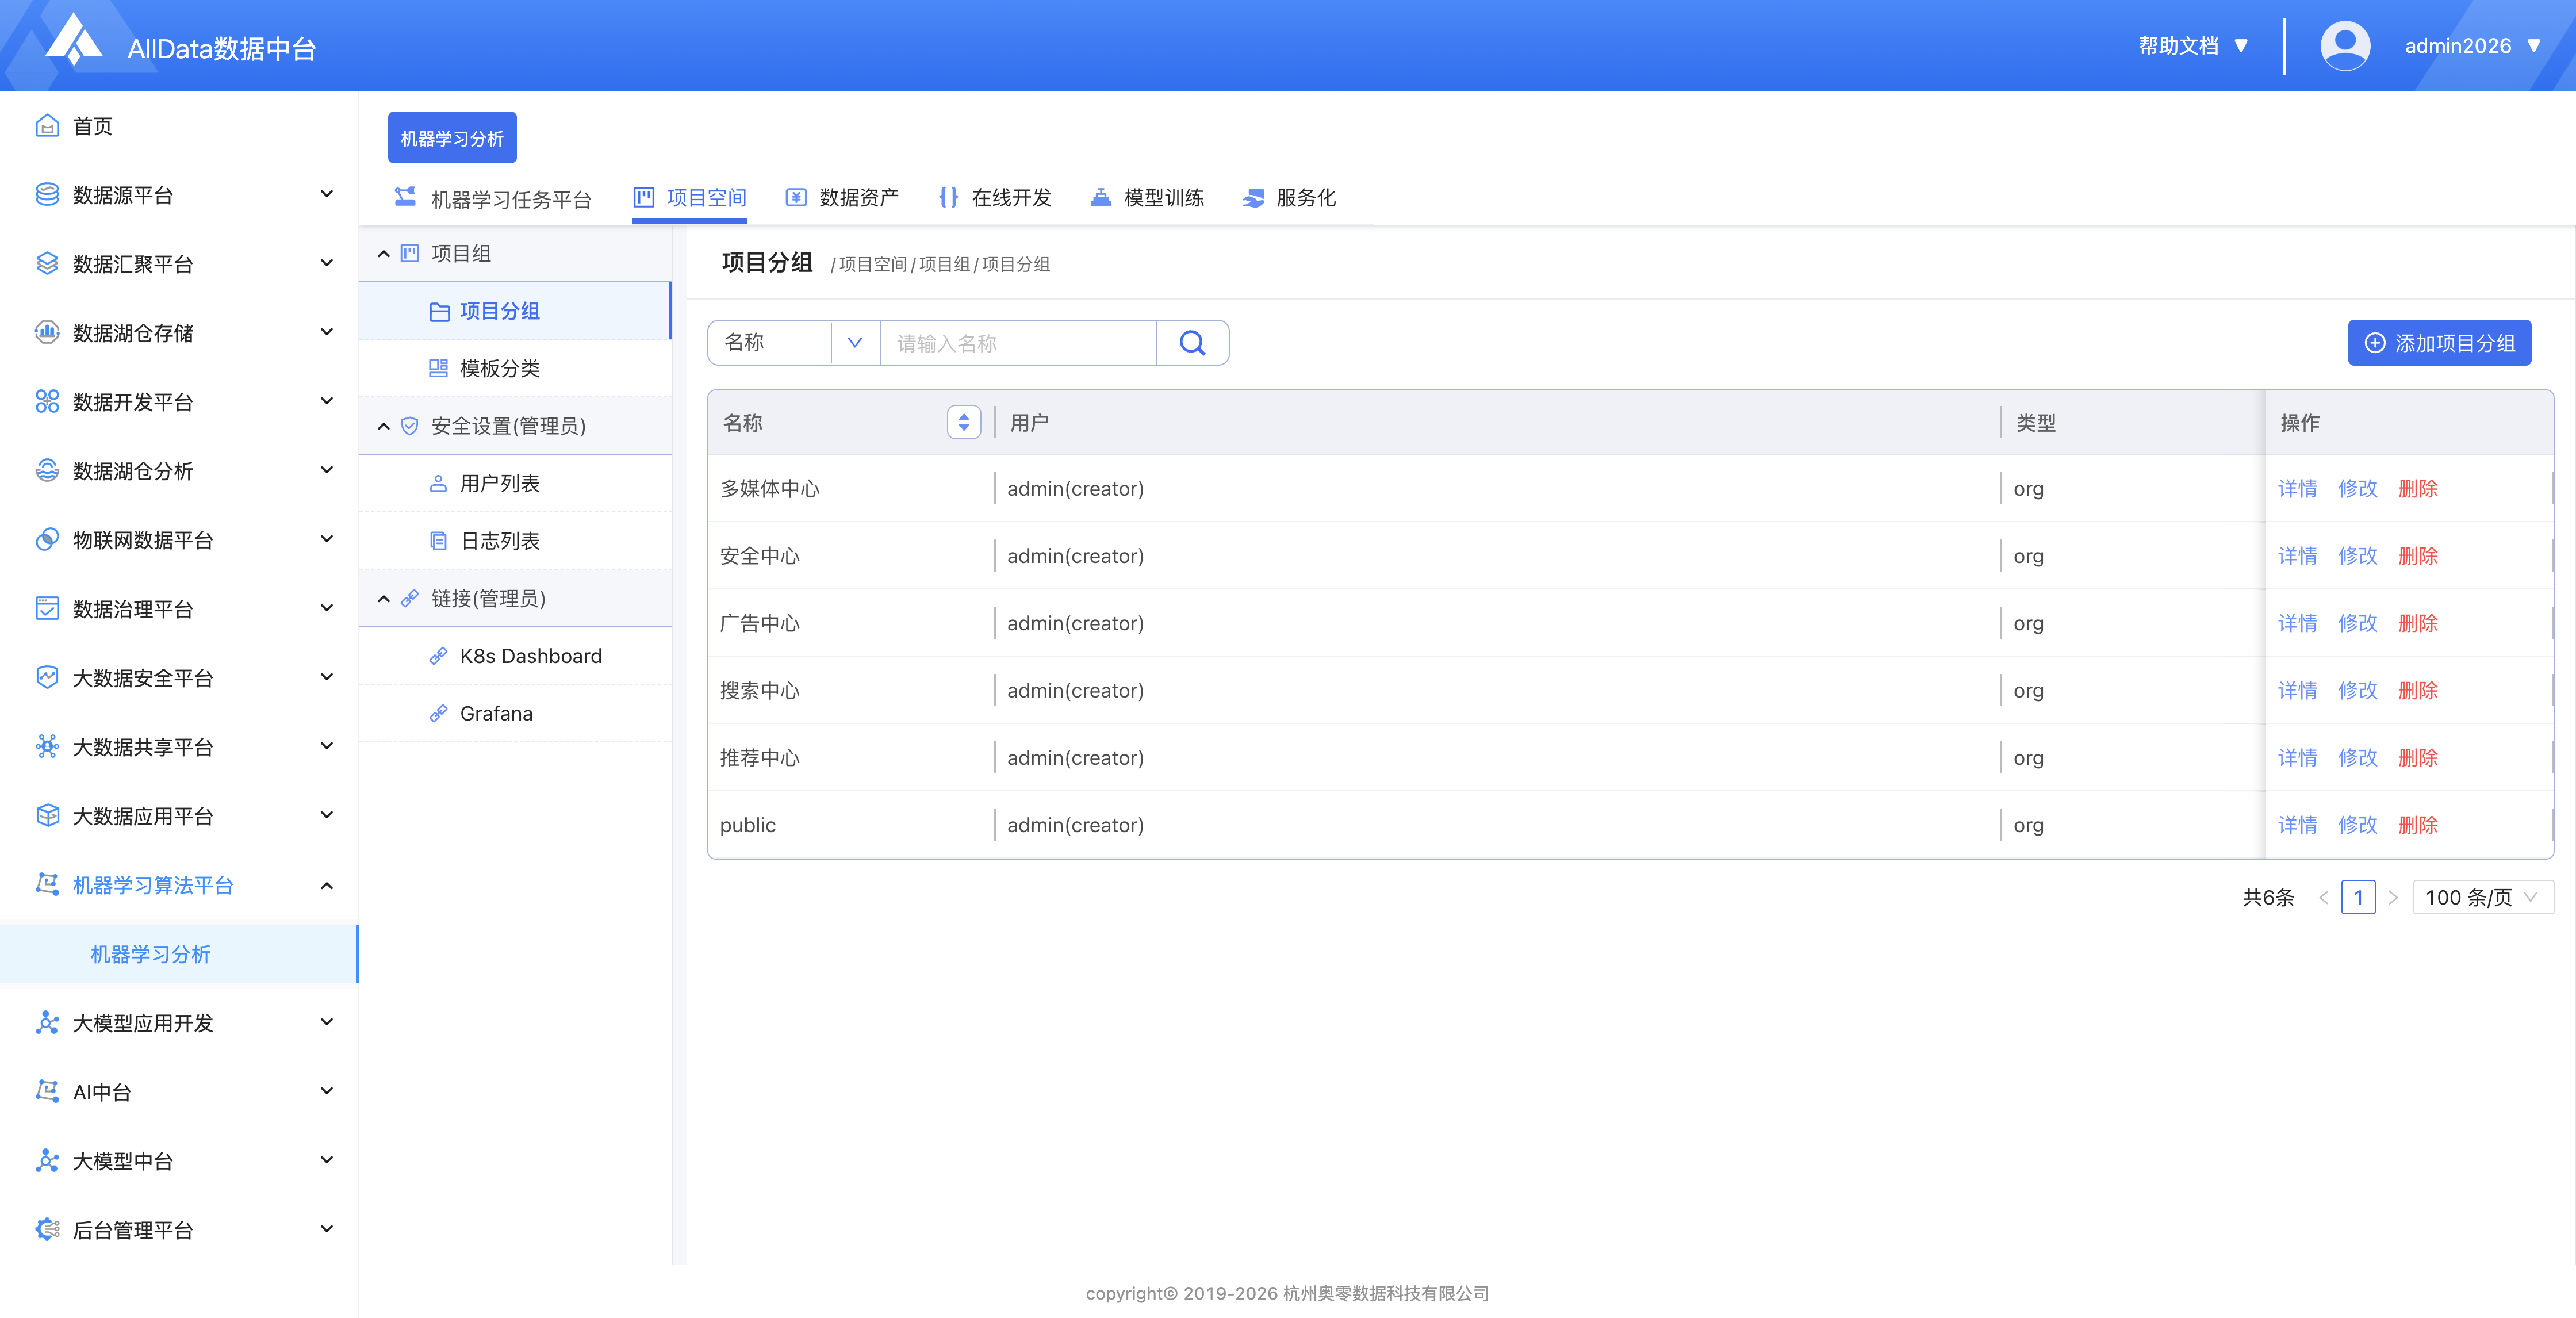Click the 大数据安全平台 shield icon
2576x1318 pixels.
coord(47,678)
